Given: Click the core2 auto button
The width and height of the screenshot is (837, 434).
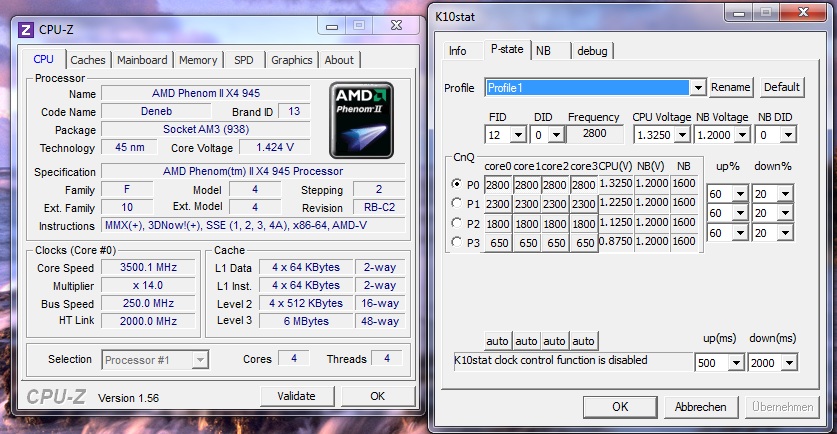Looking at the screenshot, I should coord(554,341).
